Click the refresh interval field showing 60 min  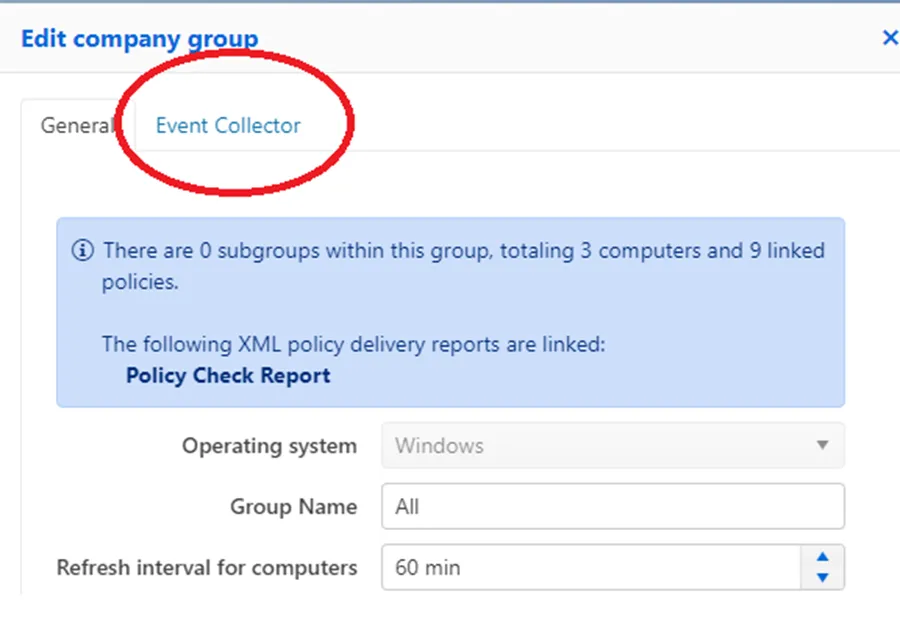591,567
